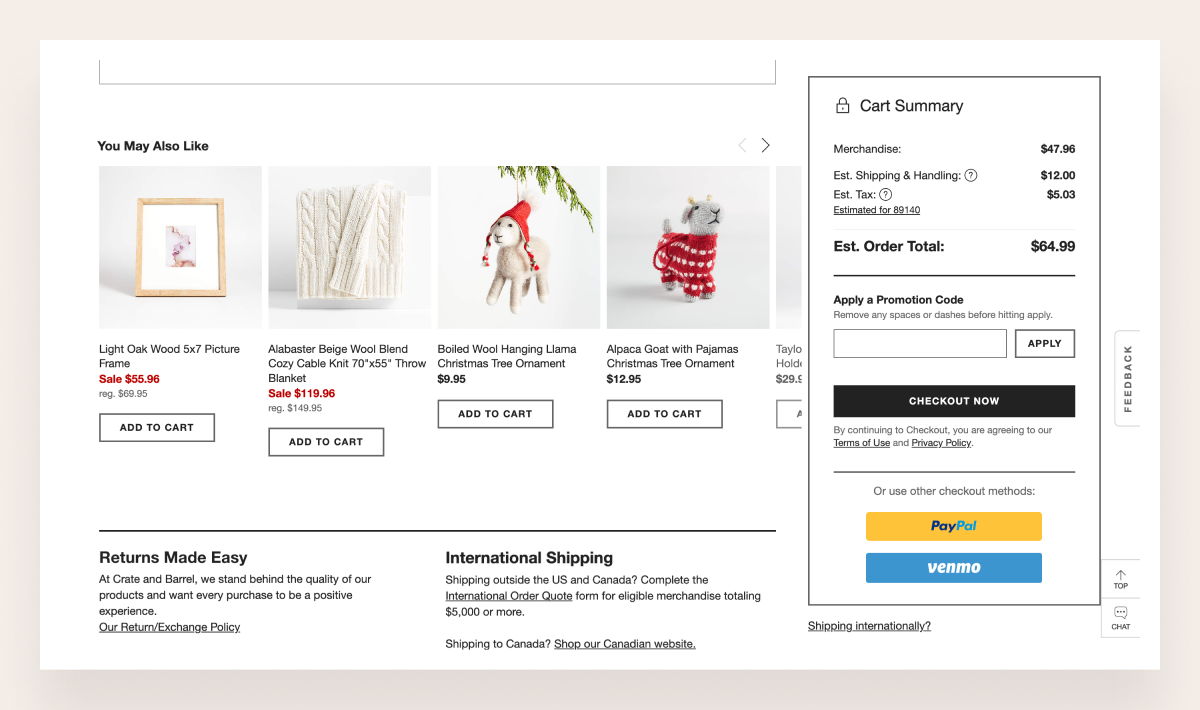Viewport: 1200px width, 710px height.
Task: Click the Est. Tax help question icon
Action: point(885,195)
